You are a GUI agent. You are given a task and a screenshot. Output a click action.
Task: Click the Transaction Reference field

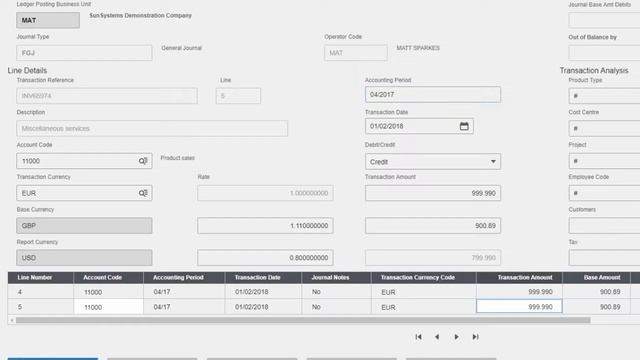(x=107, y=96)
